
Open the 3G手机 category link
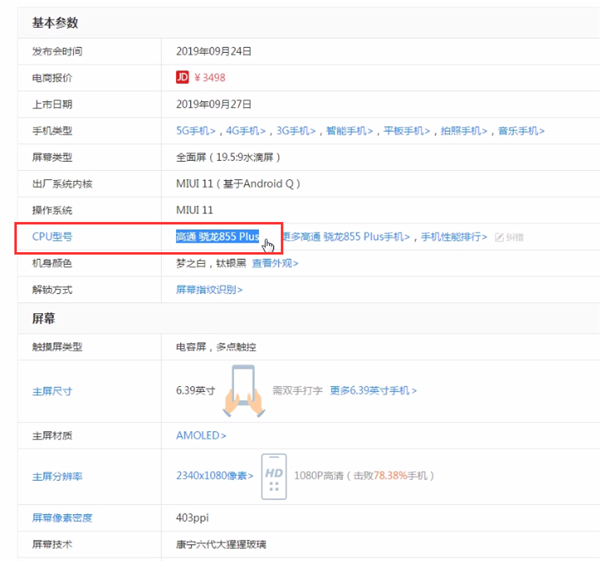tap(296, 131)
